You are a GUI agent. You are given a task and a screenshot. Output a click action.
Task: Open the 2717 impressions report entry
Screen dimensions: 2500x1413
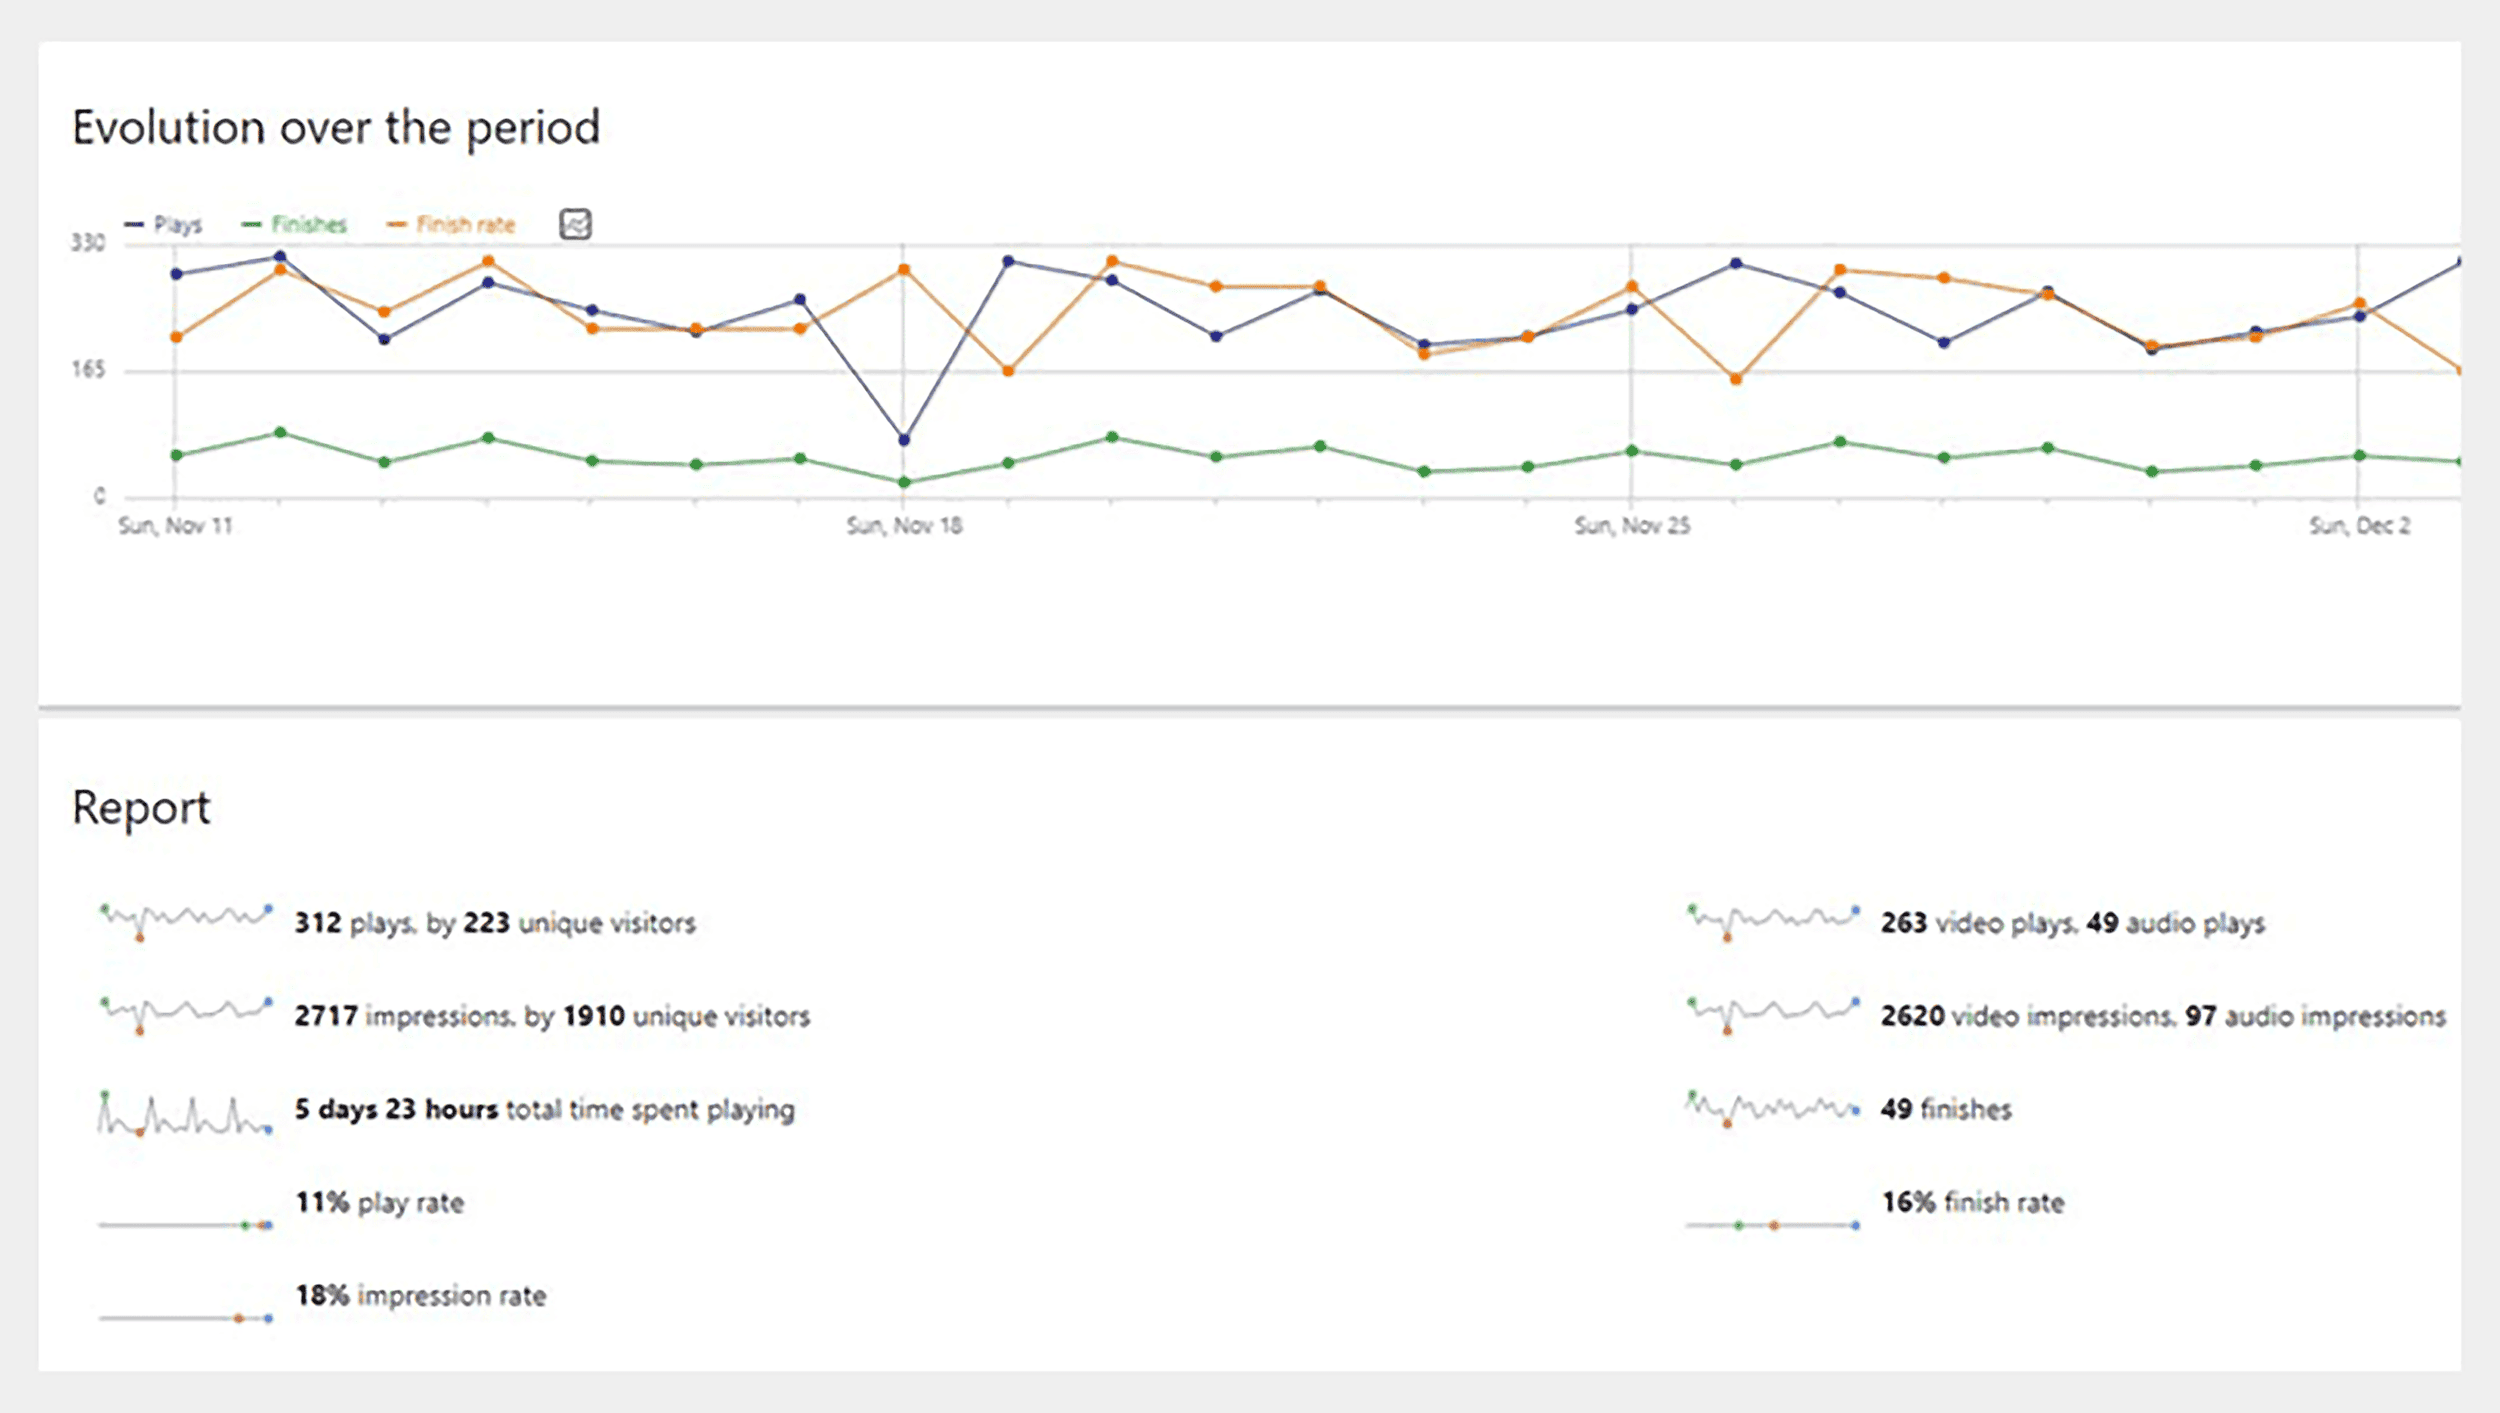(551, 1016)
